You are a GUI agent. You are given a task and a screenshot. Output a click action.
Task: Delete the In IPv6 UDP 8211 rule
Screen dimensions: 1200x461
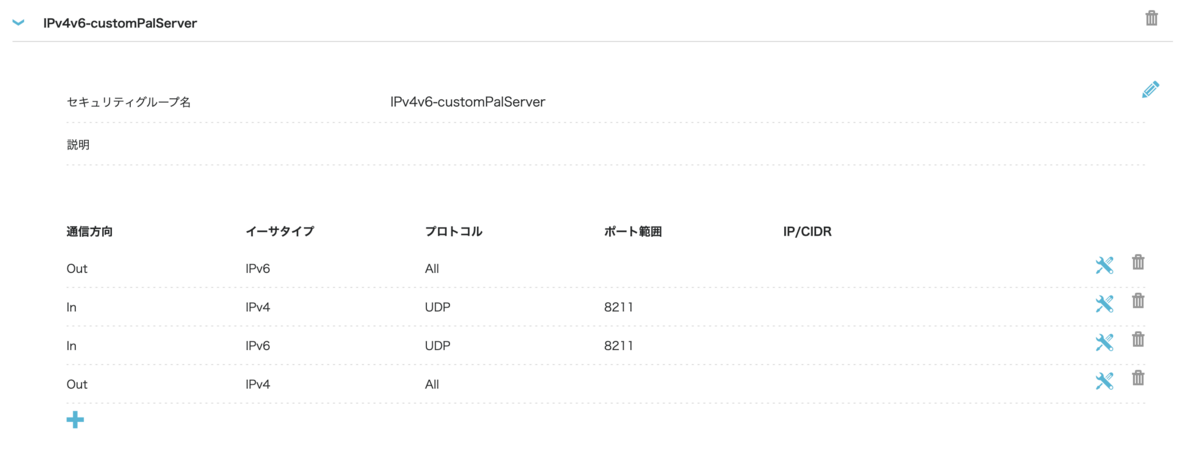point(1138,340)
